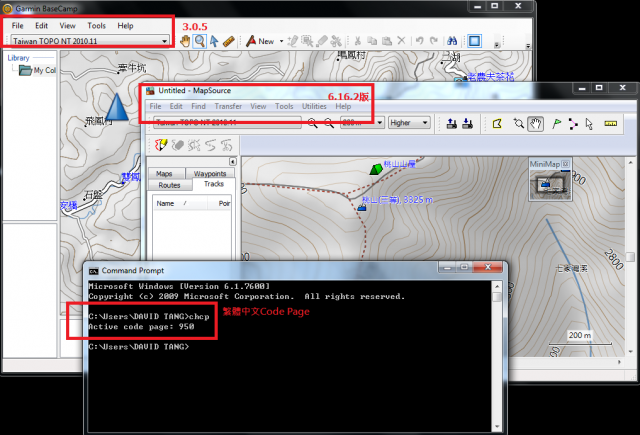This screenshot has height=435, width=640.
Task: Open the Help menu in BaseCamp
Action: coord(125,26)
